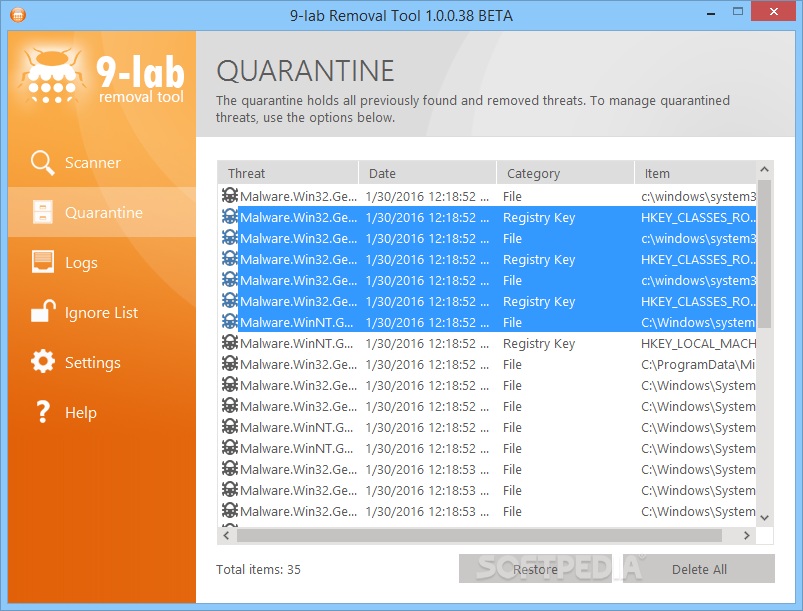Image resolution: width=803 pixels, height=611 pixels.
Task: Click the vertical scrollbar up arrow
Action: click(x=765, y=170)
